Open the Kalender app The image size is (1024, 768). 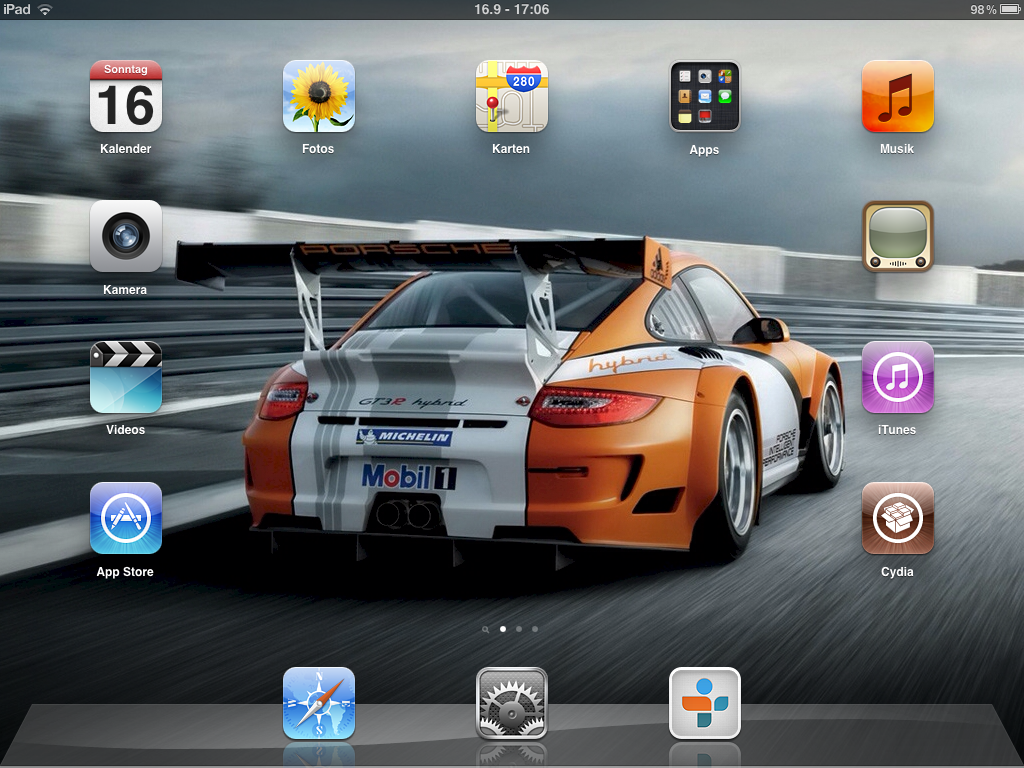tap(125, 97)
